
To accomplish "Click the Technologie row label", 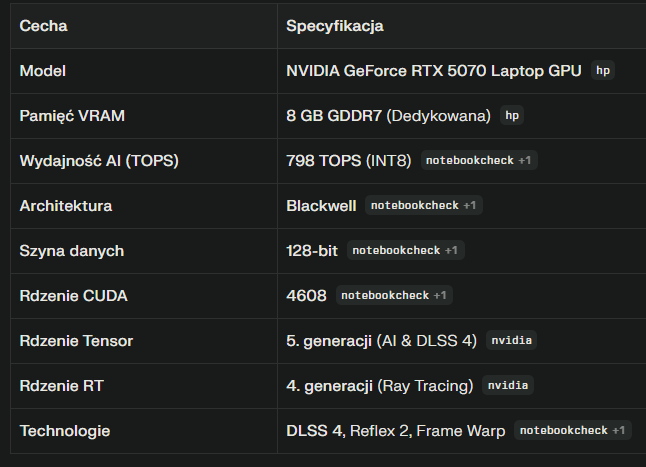I will [x=64, y=431].
